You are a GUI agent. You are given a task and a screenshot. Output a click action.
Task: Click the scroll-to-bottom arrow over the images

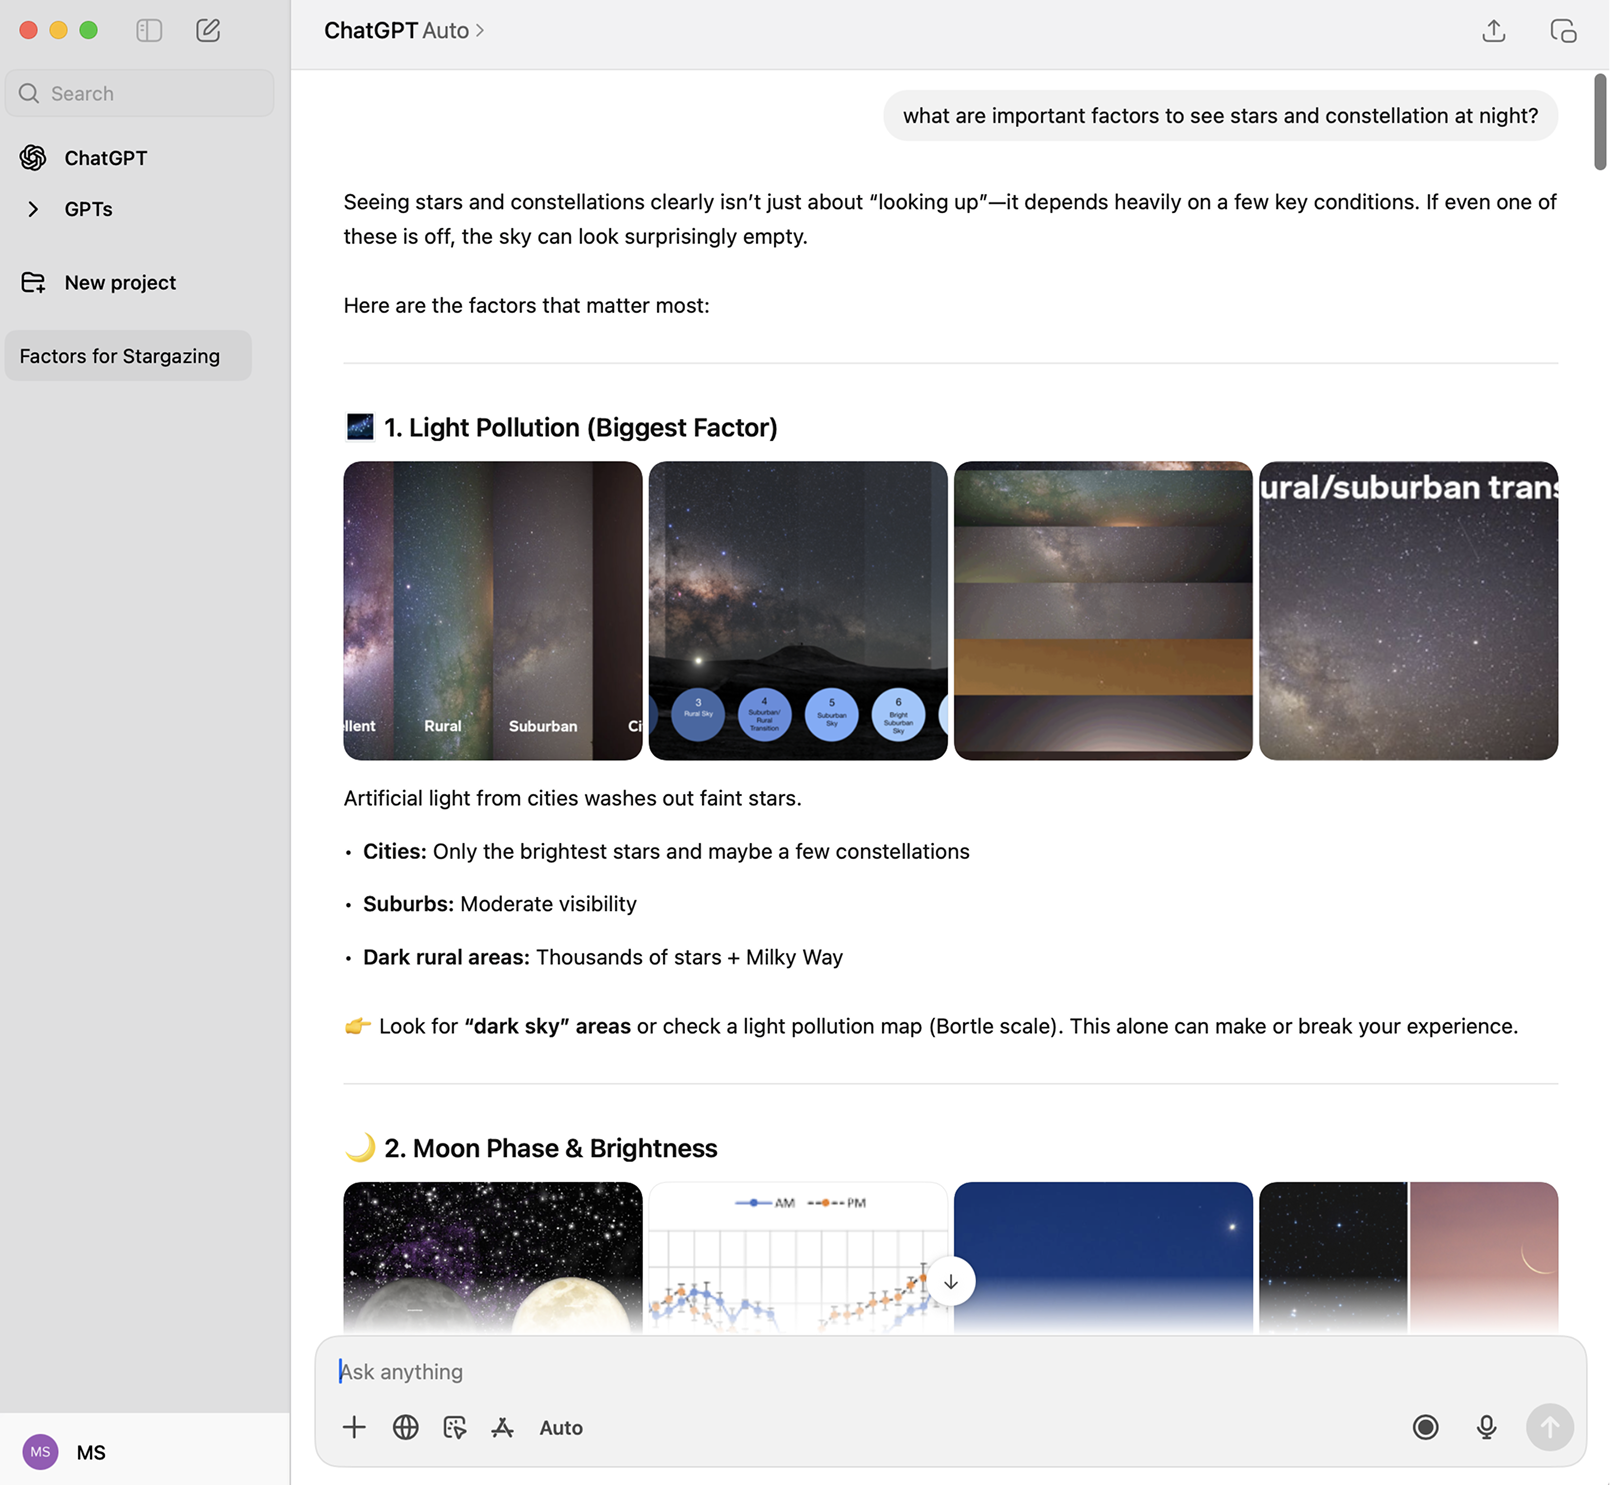(951, 1281)
